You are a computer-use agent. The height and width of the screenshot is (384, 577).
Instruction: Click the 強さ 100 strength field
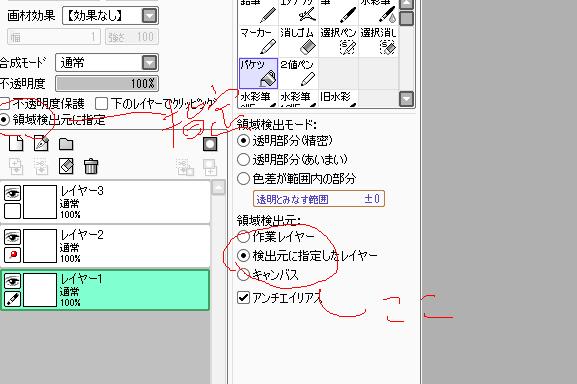[132, 37]
